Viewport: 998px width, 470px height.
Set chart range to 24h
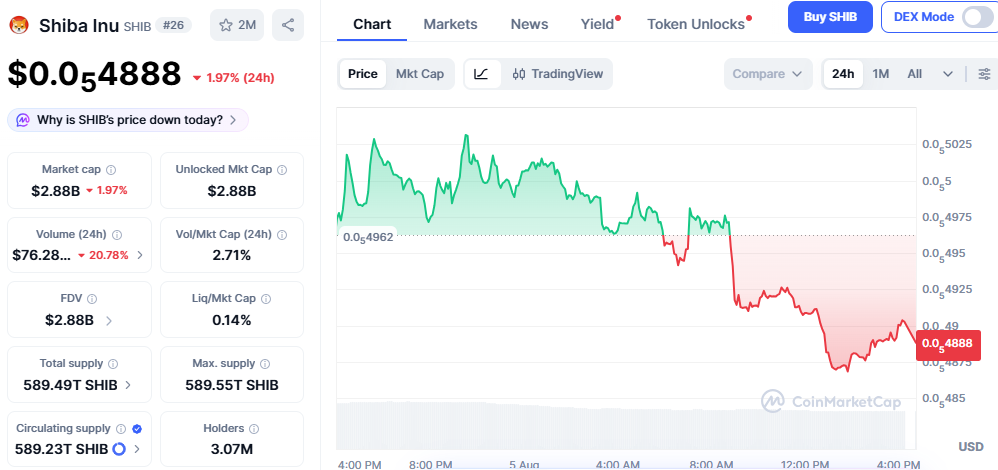[x=843, y=74]
